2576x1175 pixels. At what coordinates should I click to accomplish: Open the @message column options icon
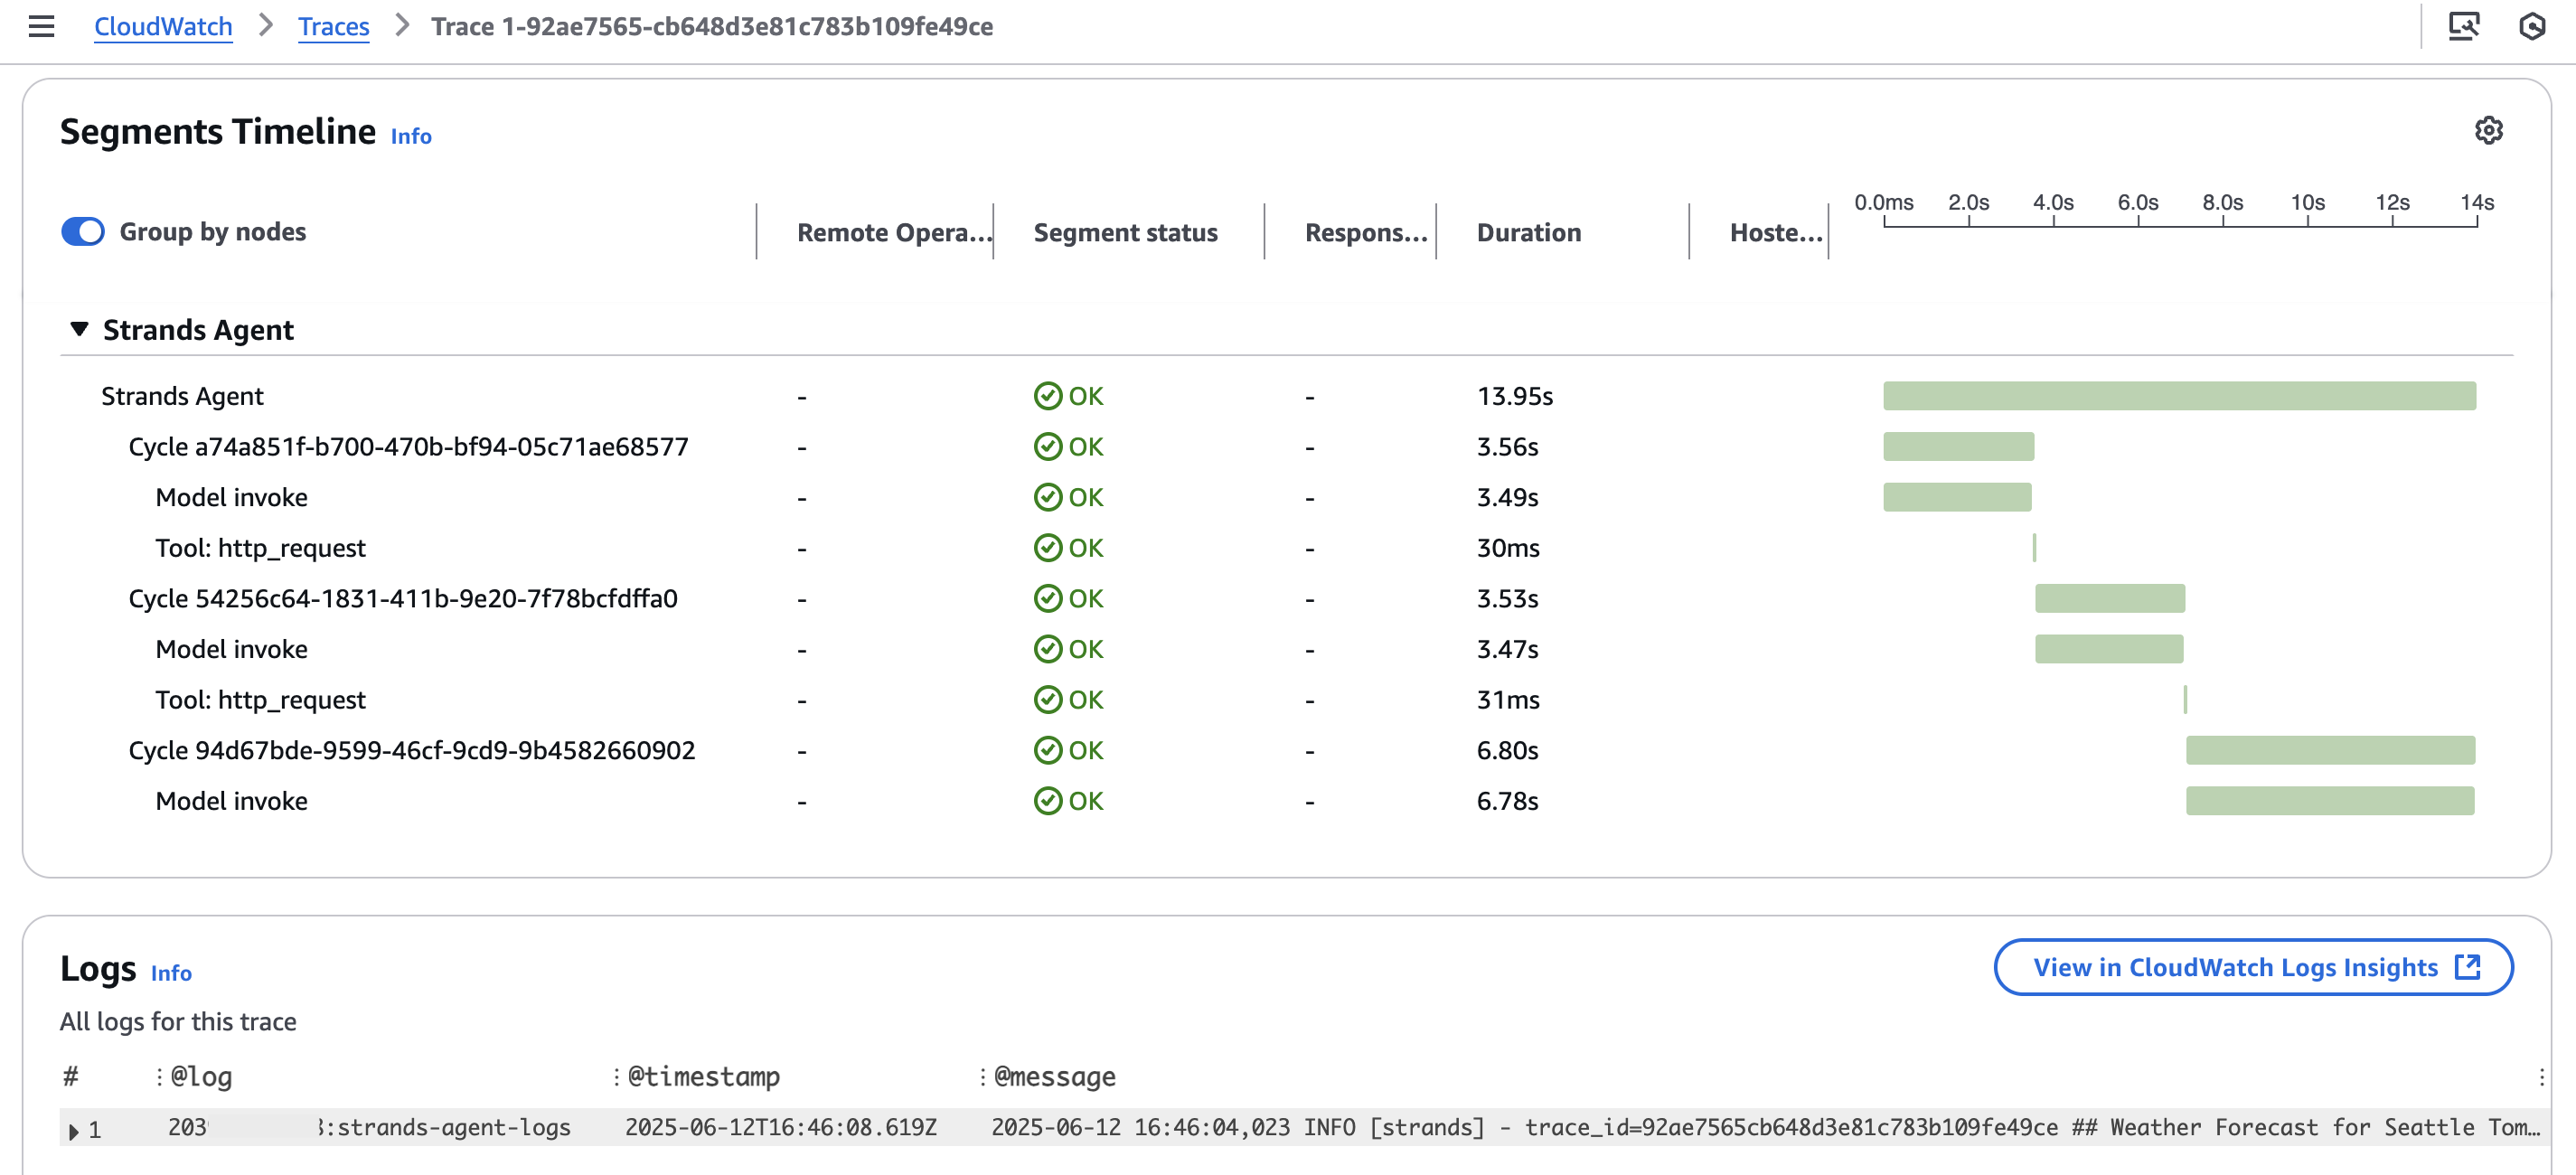coord(981,1076)
